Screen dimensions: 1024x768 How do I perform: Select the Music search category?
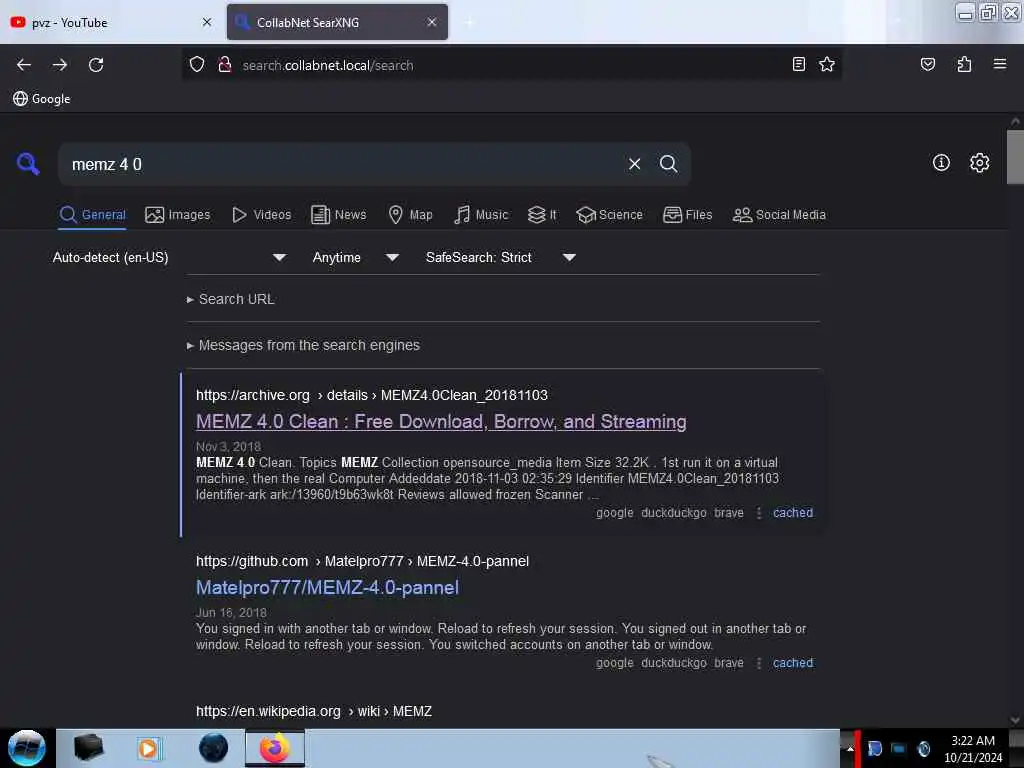(481, 215)
